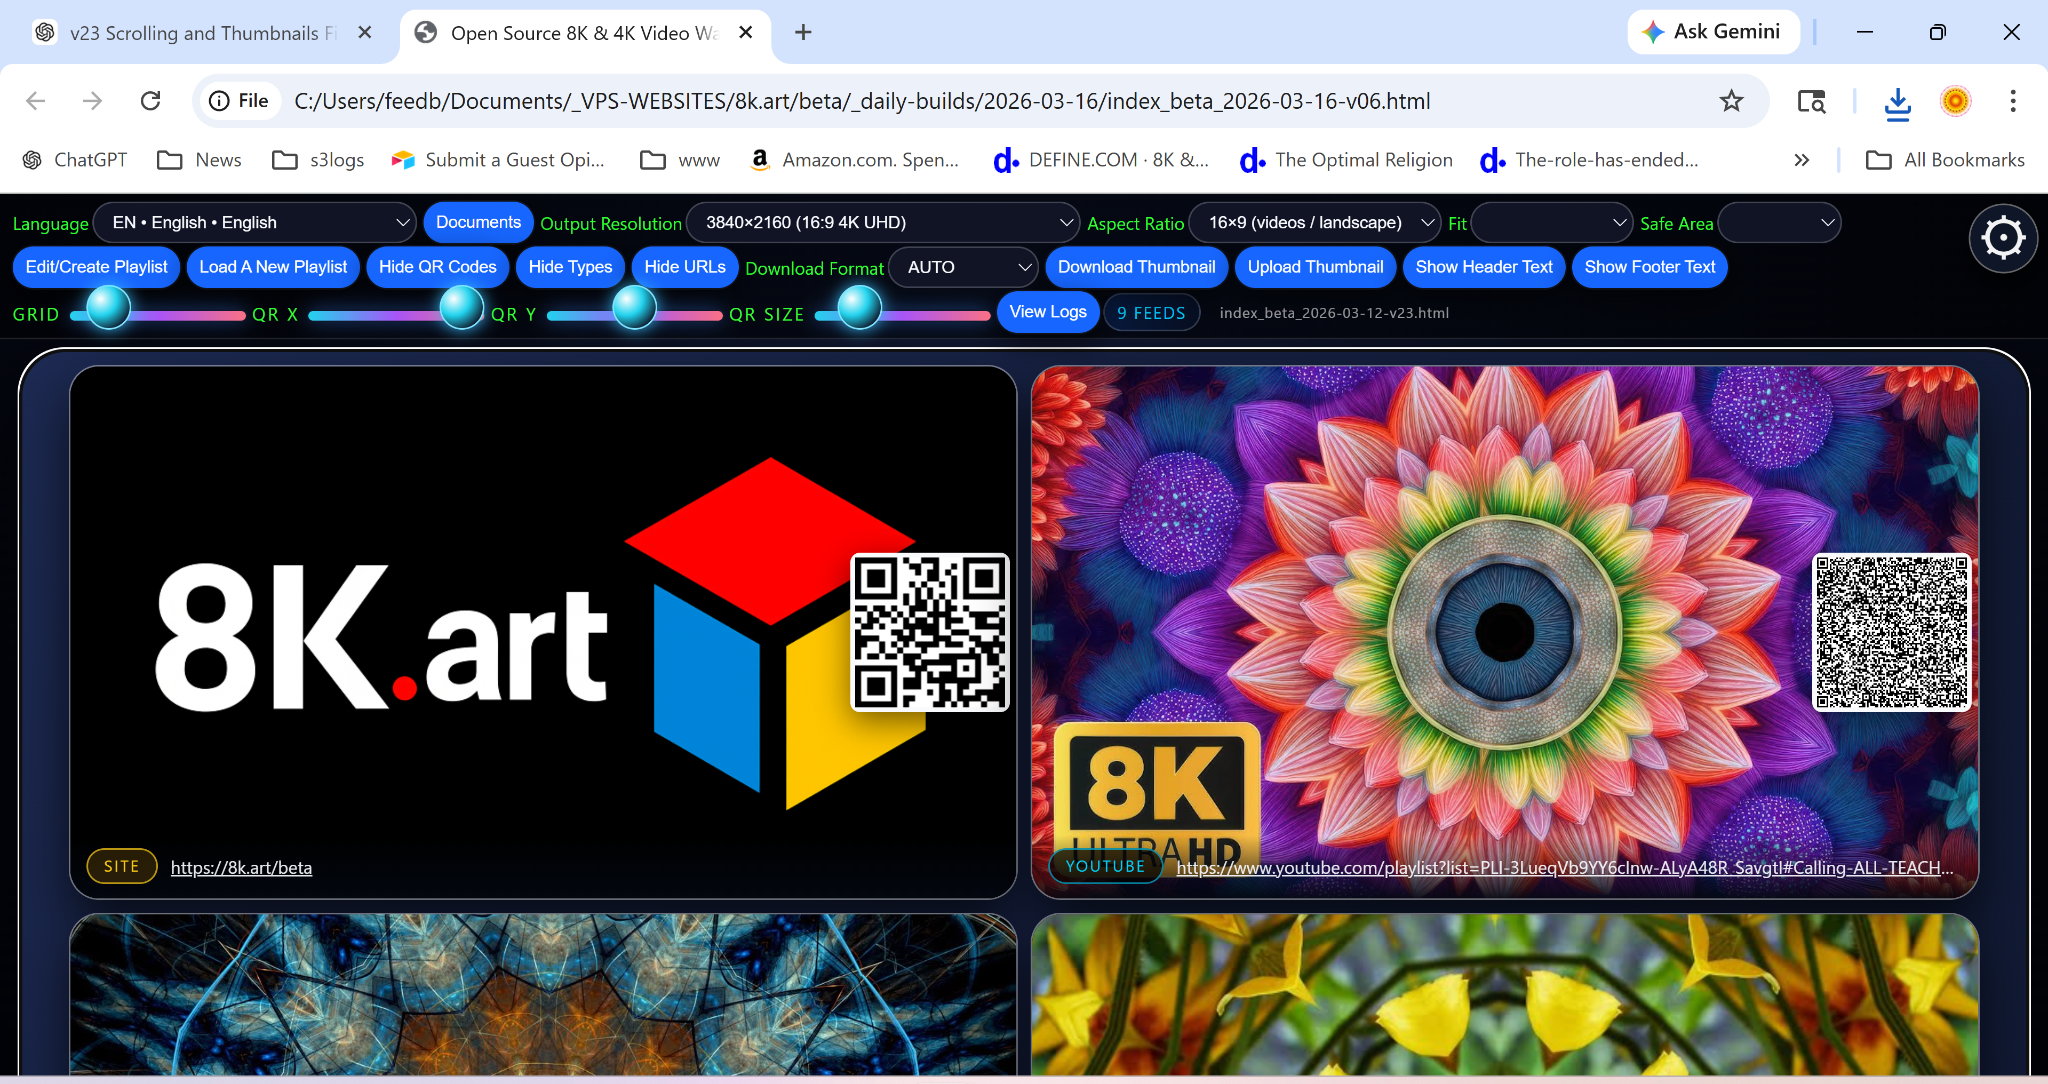This screenshot has width=2048, height=1084.
Task: Open the News bookmark folder
Action: 200,160
